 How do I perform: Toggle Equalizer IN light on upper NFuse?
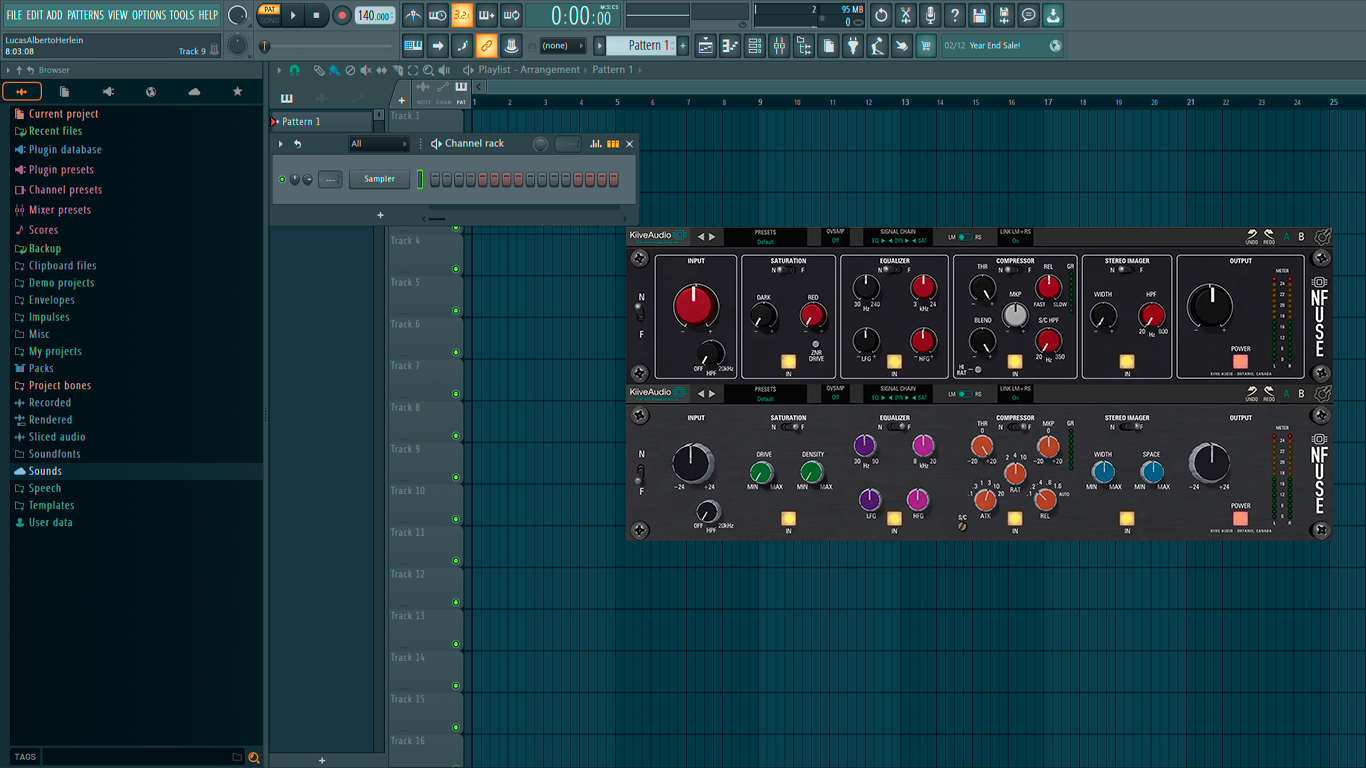pyautogui.click(x=894, y=361)
